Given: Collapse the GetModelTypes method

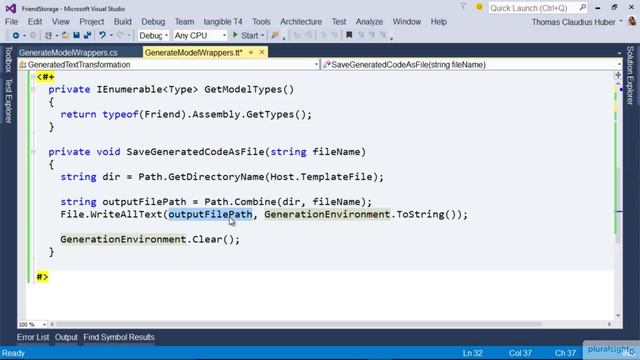Looking at the screenshot, I should coord(33,89).
